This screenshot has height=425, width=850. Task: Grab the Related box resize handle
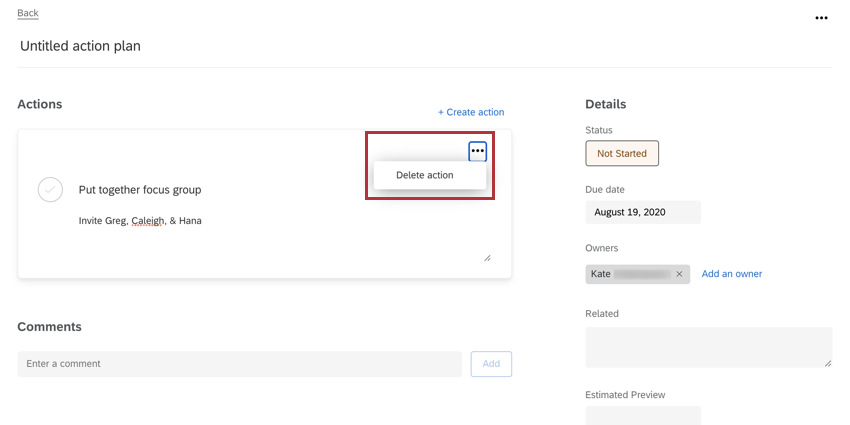[828, 363]
